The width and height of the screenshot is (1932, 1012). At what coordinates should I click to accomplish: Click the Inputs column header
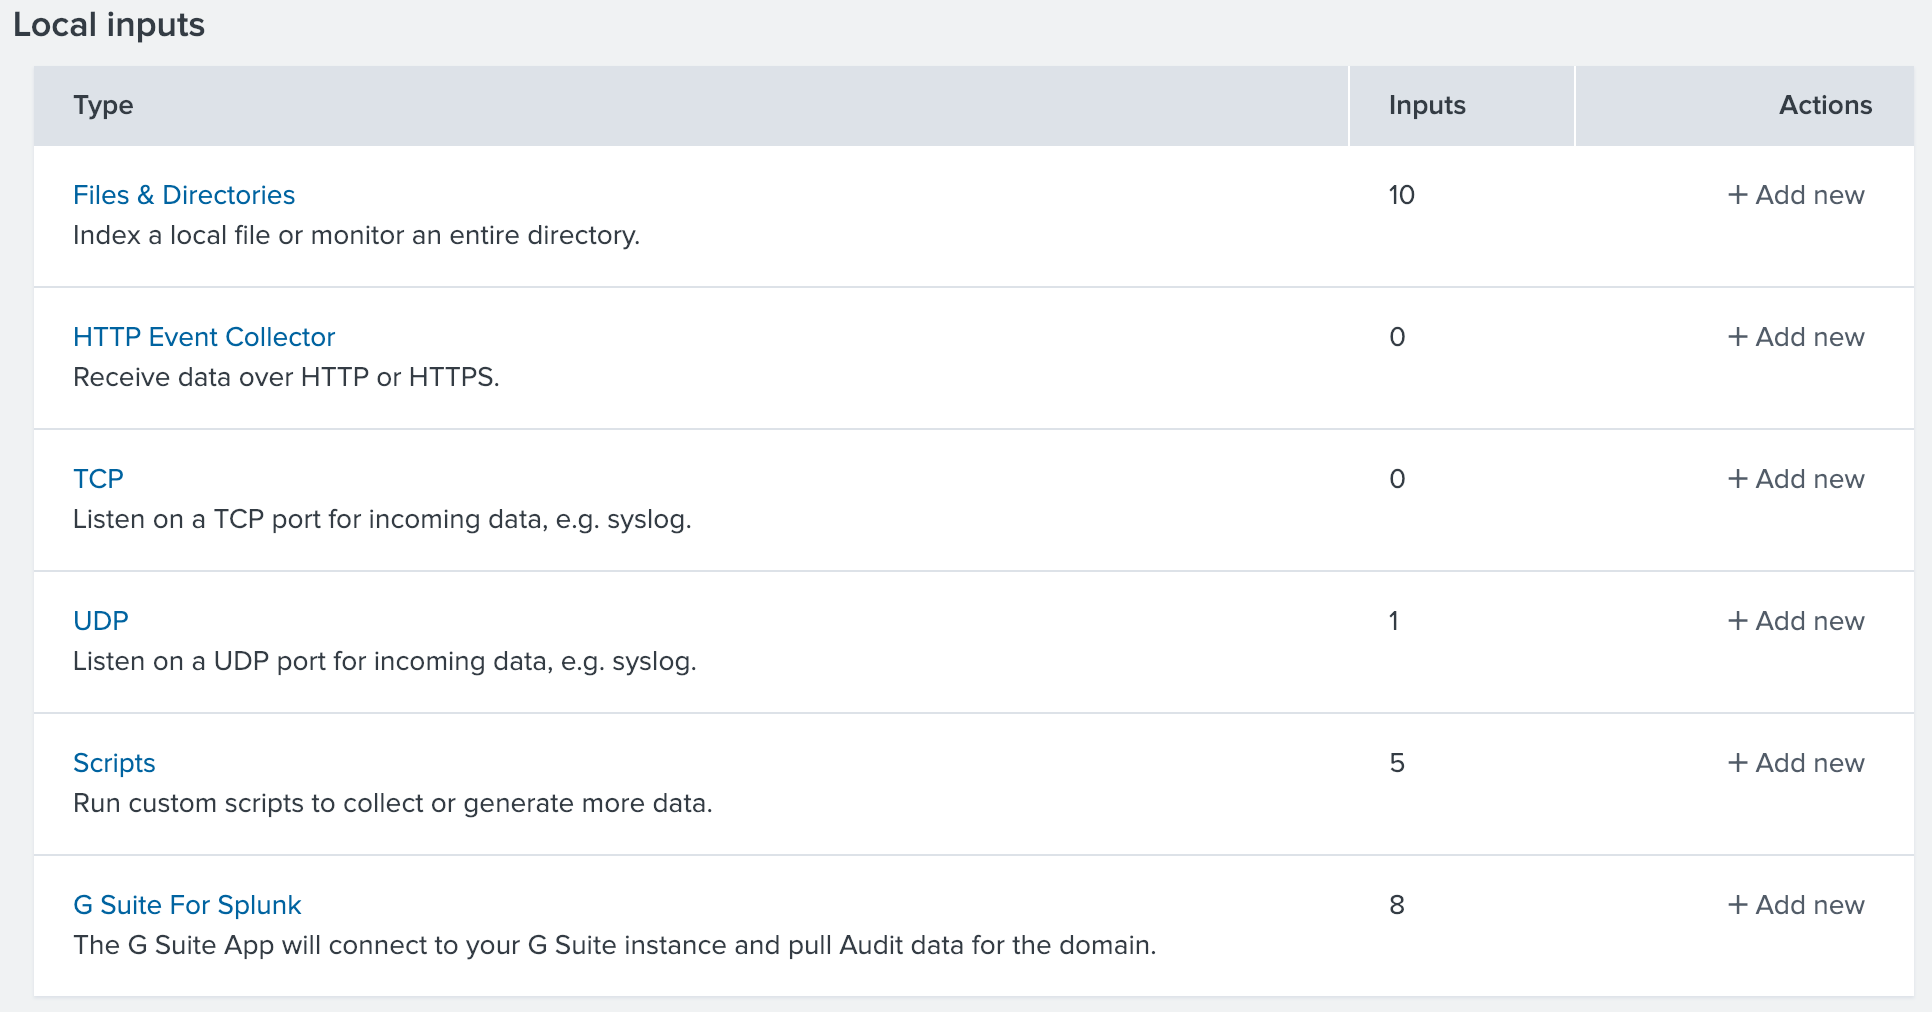click(1426, 105)
